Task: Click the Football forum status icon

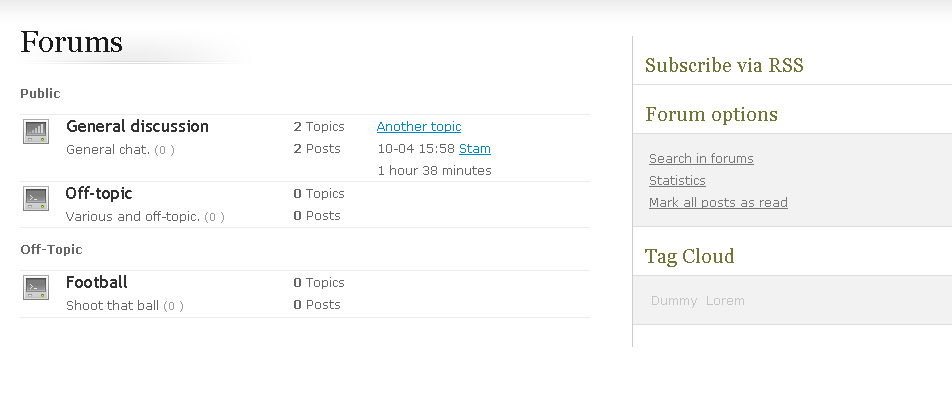Action: [36, 288]
